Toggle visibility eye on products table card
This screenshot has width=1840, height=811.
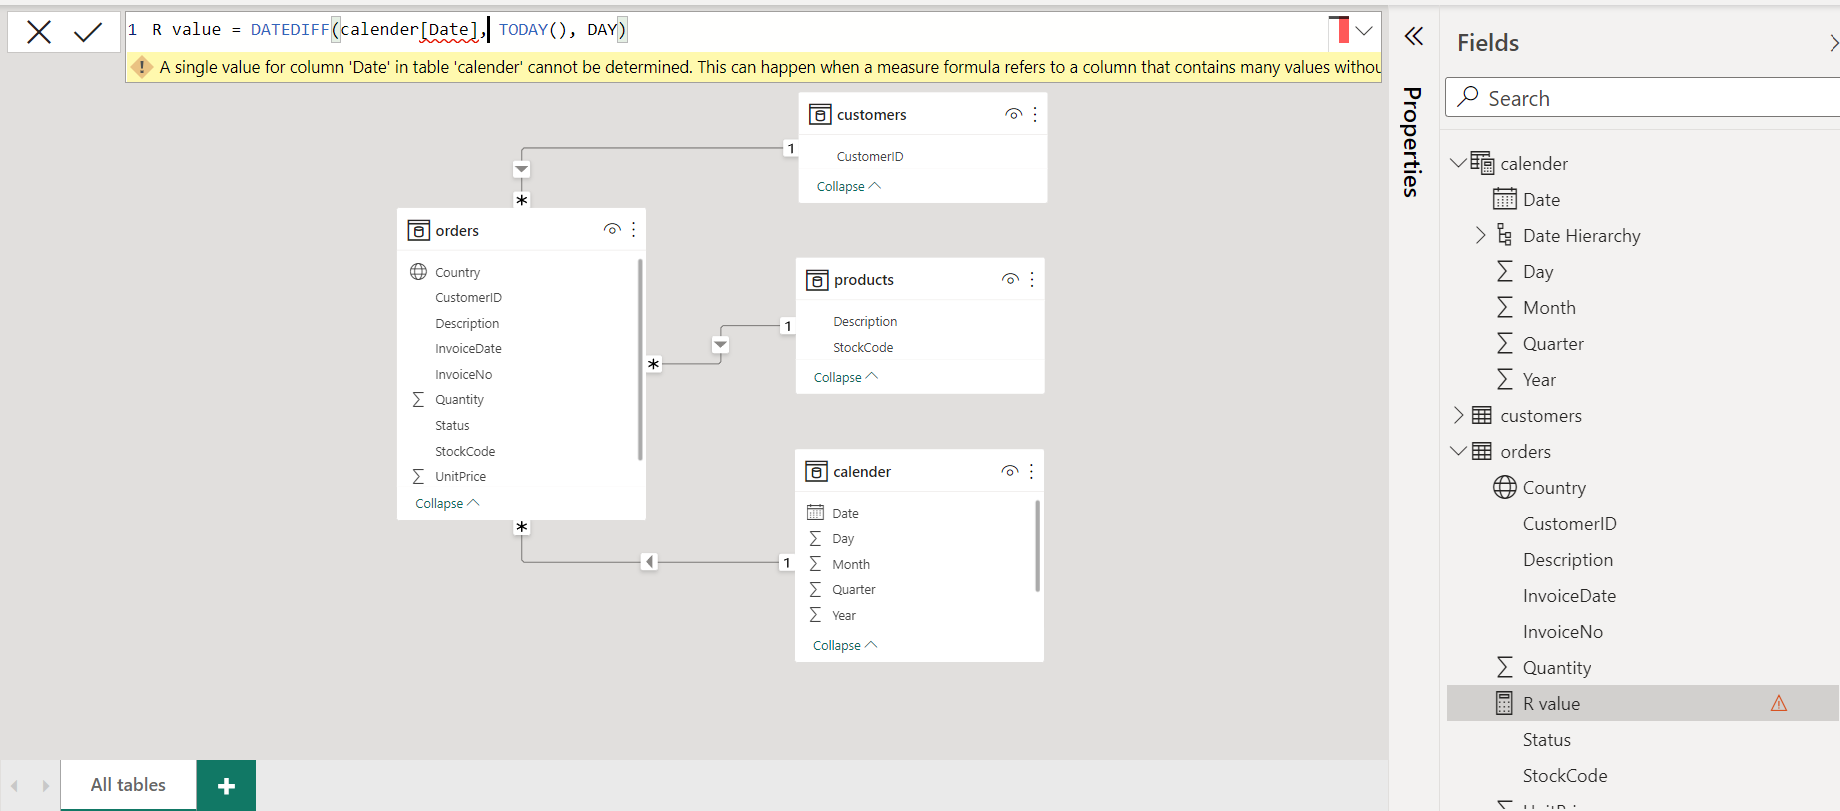pyautogui.click(x=1011, y=279)
